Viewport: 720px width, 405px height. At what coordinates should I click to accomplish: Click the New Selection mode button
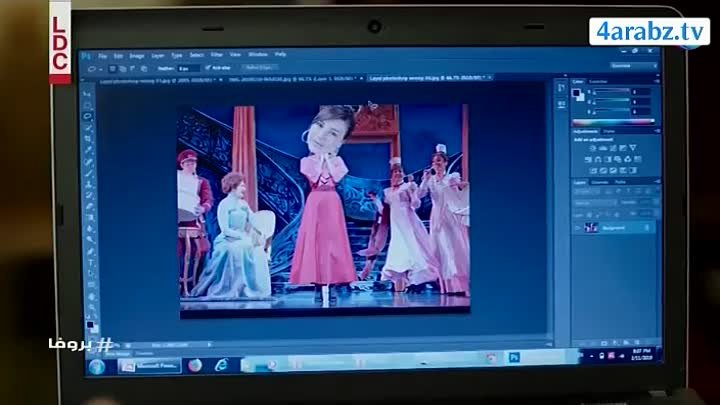113,69
